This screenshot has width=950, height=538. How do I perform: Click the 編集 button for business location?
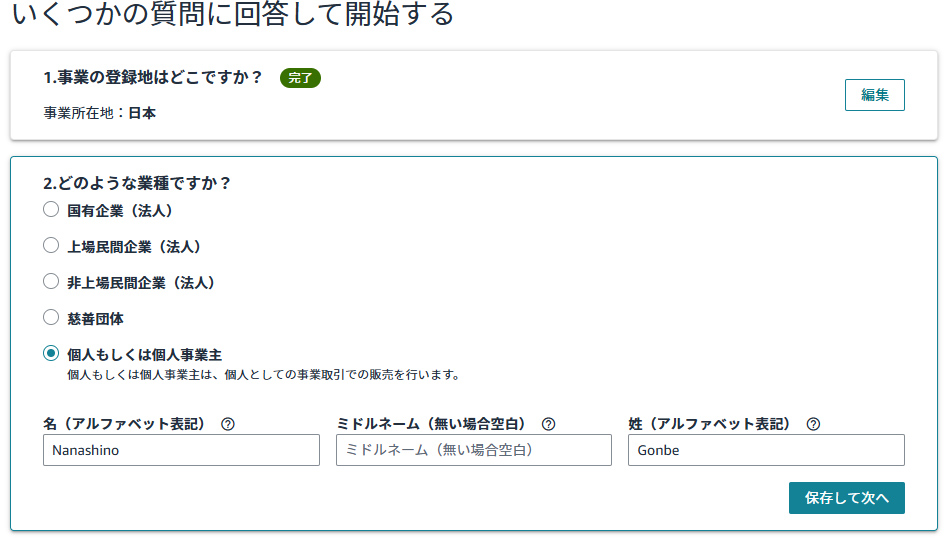pos(874,95)
